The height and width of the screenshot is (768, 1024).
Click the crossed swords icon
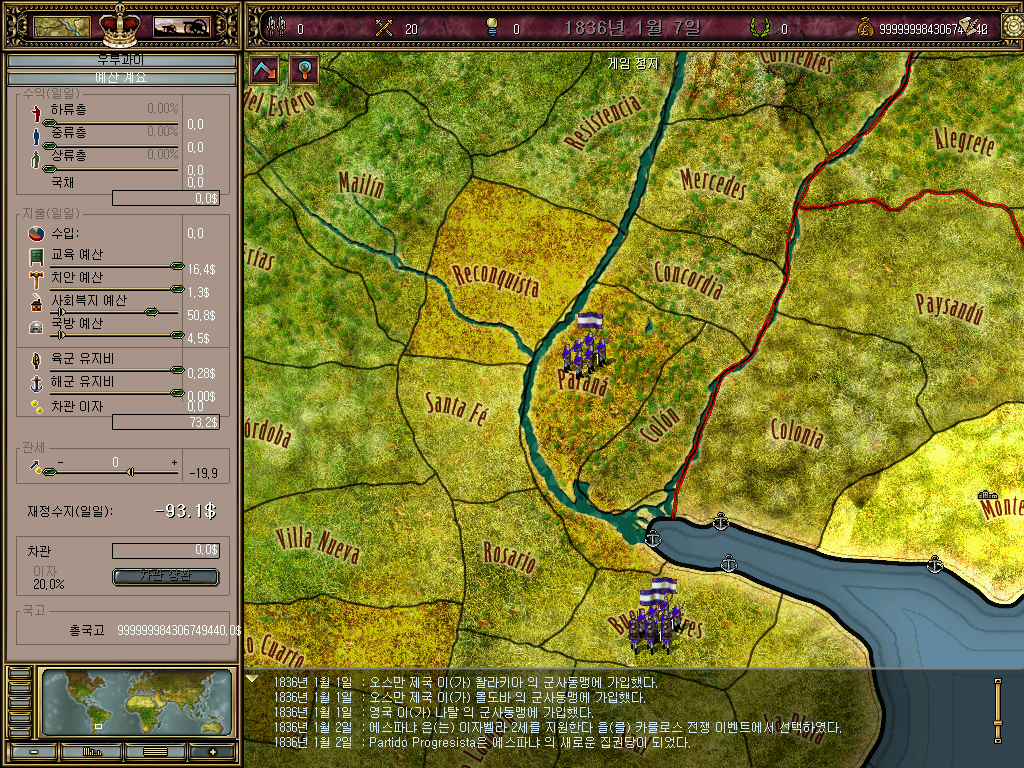coord(384,28)
